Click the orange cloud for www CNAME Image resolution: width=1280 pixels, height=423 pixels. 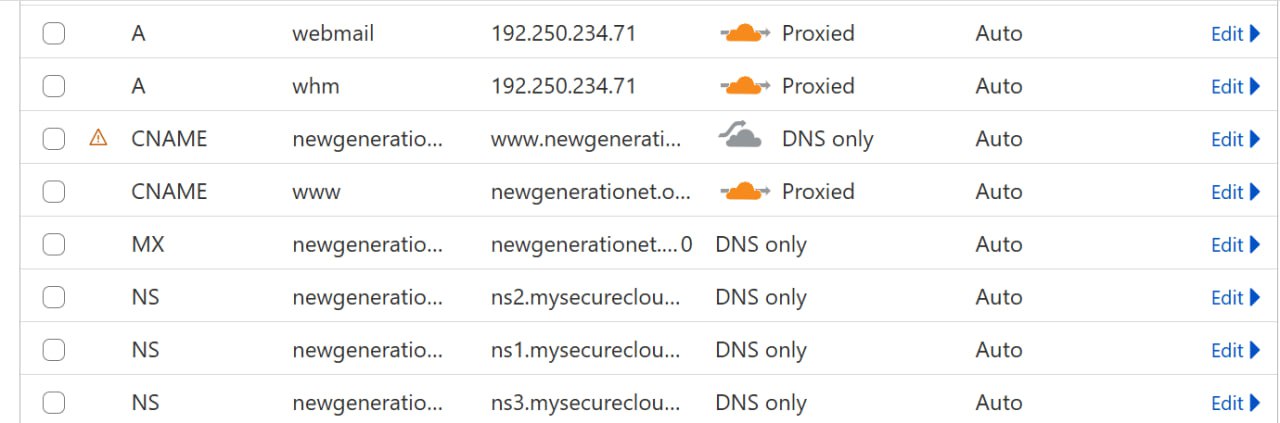745,191
